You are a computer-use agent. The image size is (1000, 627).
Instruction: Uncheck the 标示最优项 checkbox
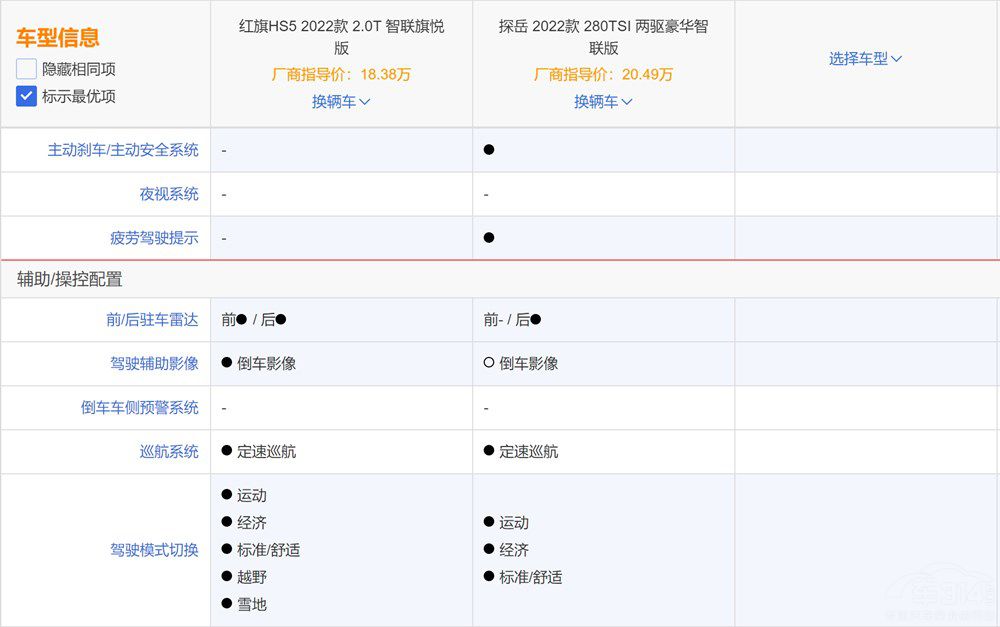click(27, 96)
